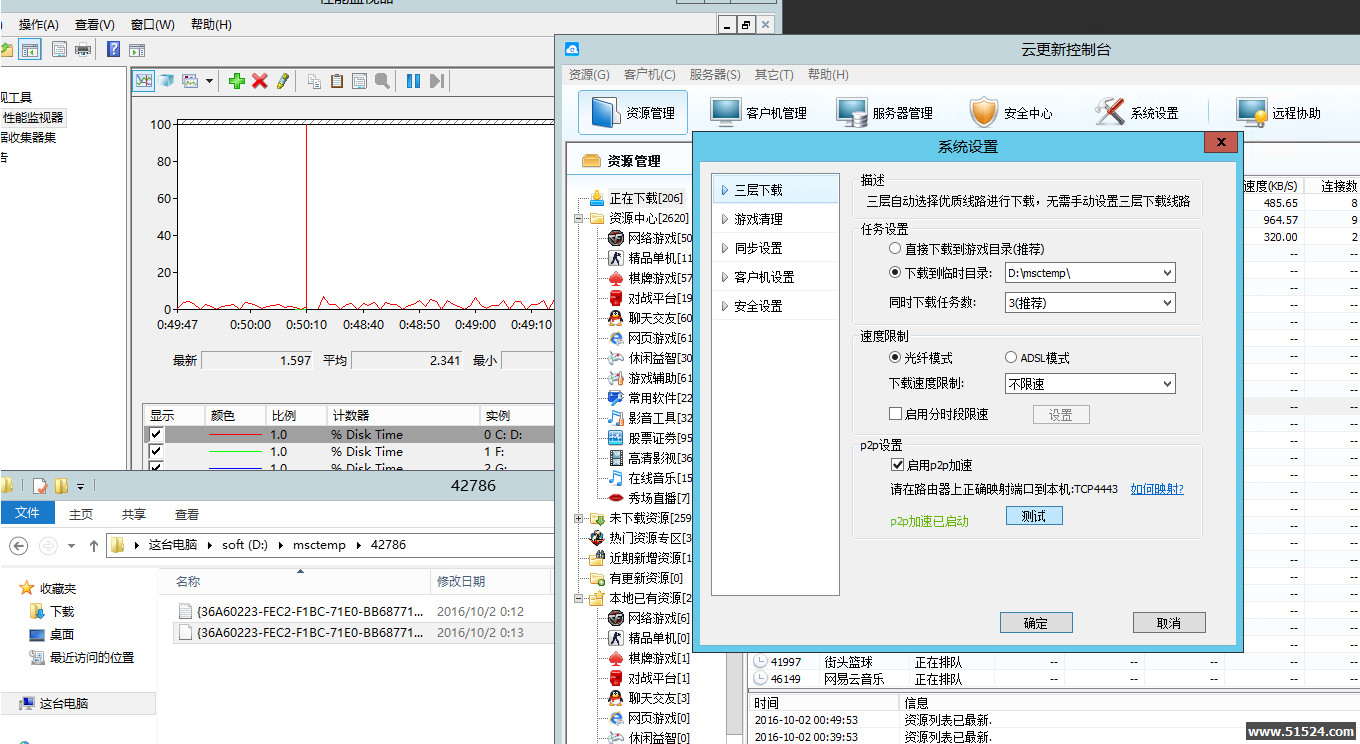Open the 下载速度限制 dropdown
The height and width of the screenshot is (744, 1360).
tap(1167, 384)
